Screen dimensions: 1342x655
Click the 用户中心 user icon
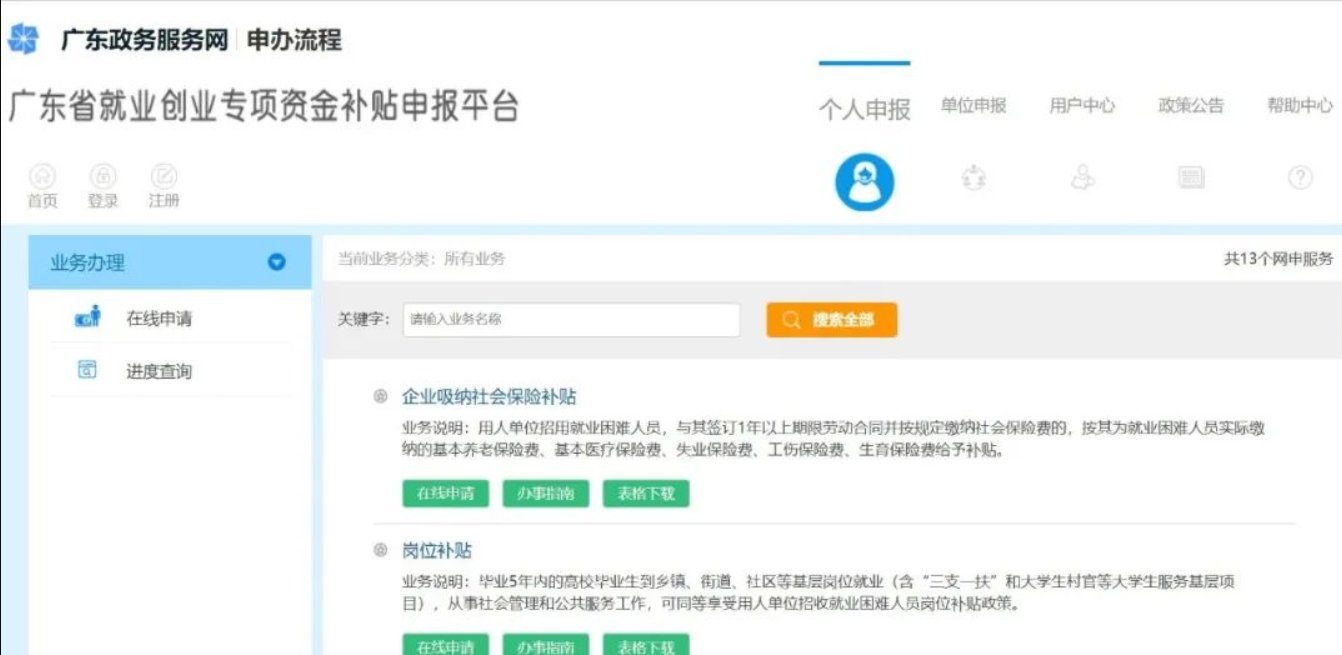1082,178
